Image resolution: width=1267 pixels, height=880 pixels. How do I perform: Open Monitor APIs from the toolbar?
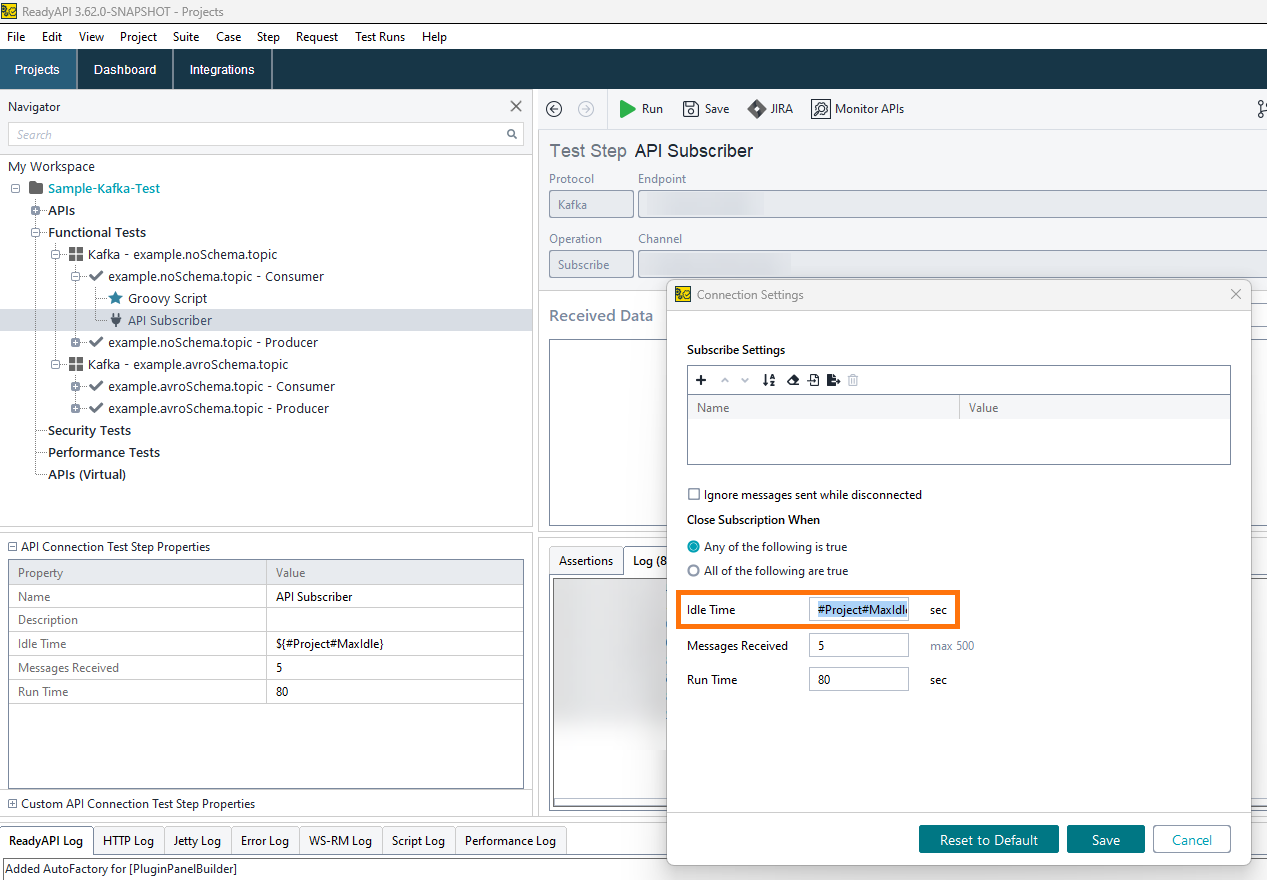[857, 109]
